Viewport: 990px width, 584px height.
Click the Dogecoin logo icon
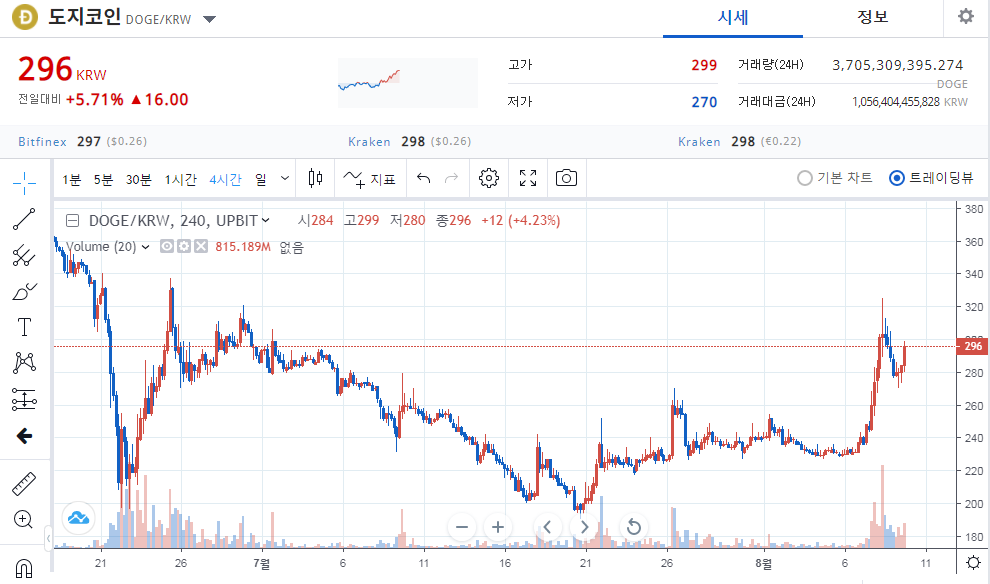[x=25, y=17]
